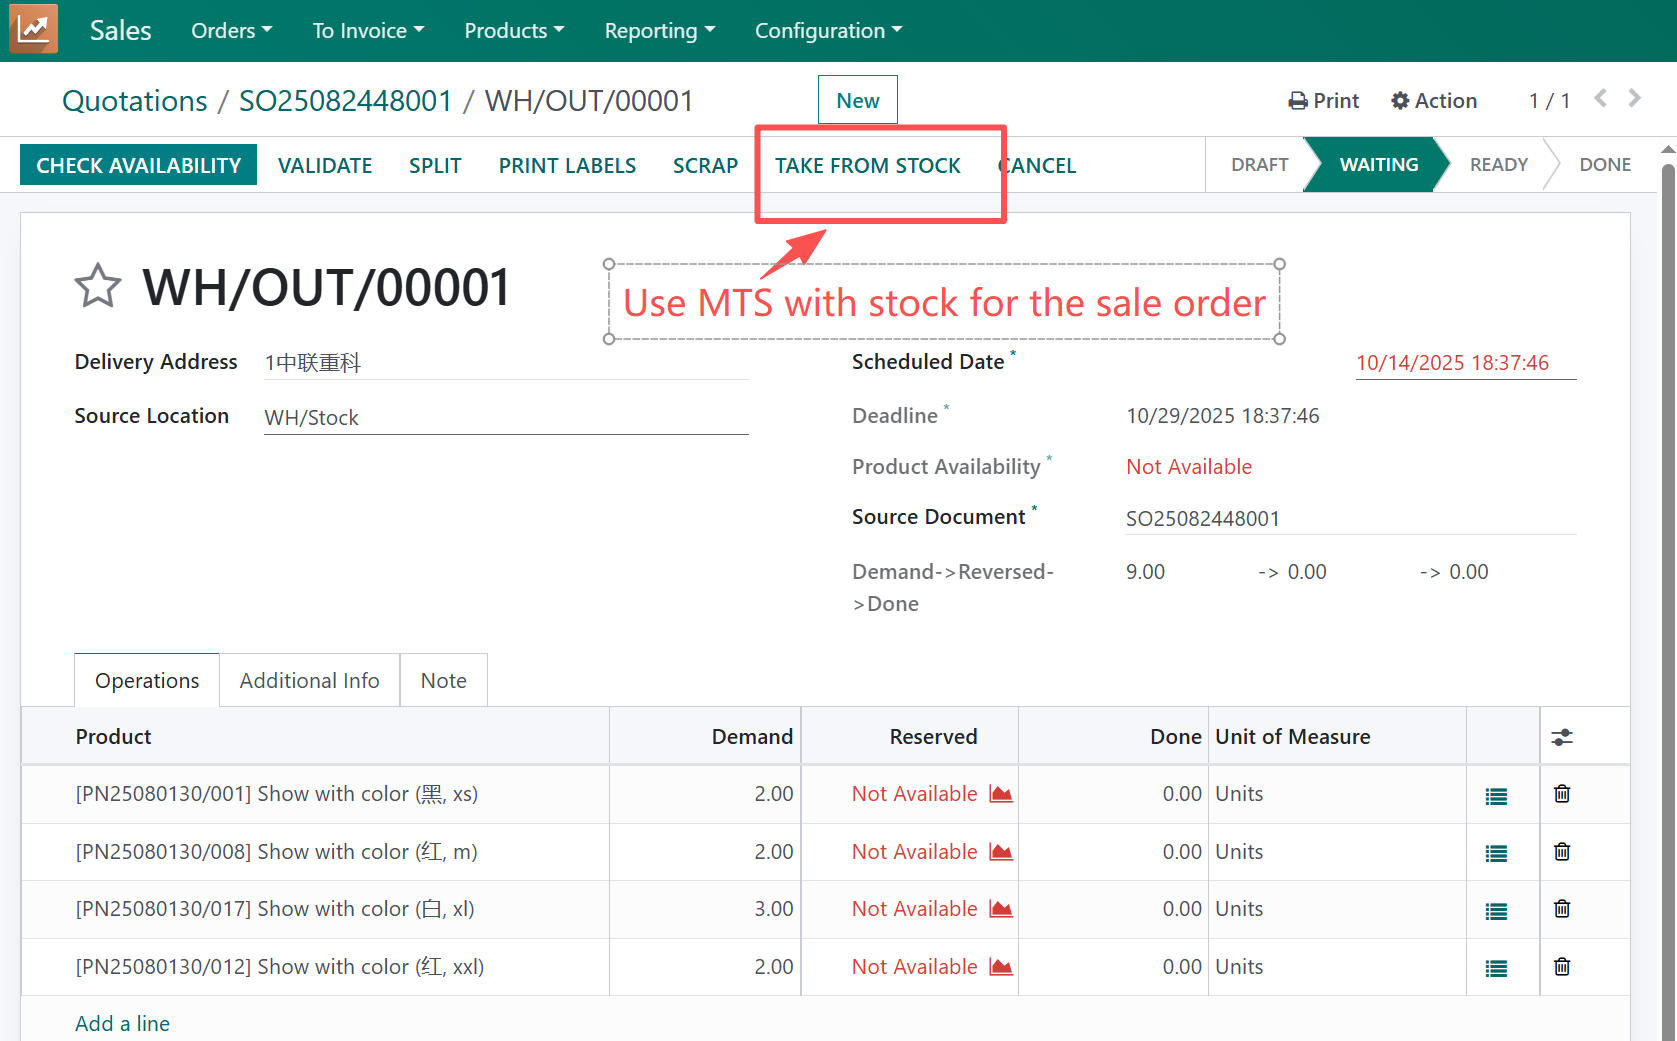Switch to the Additional Info tab

pyautogui.click(x=309, y=681)
